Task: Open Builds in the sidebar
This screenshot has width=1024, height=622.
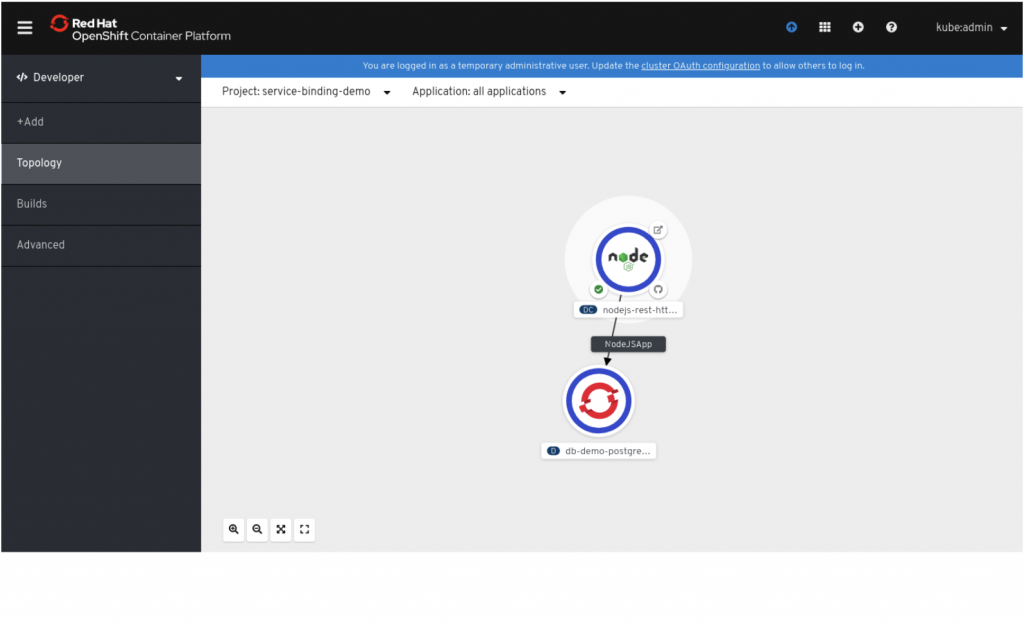Action: point(32,204)
